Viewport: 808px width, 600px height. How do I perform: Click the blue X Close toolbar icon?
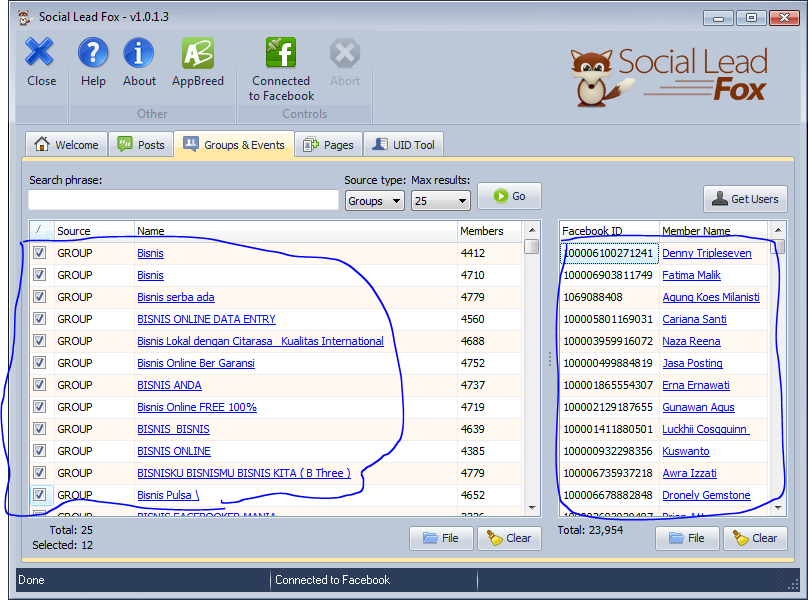pos(39,52)
